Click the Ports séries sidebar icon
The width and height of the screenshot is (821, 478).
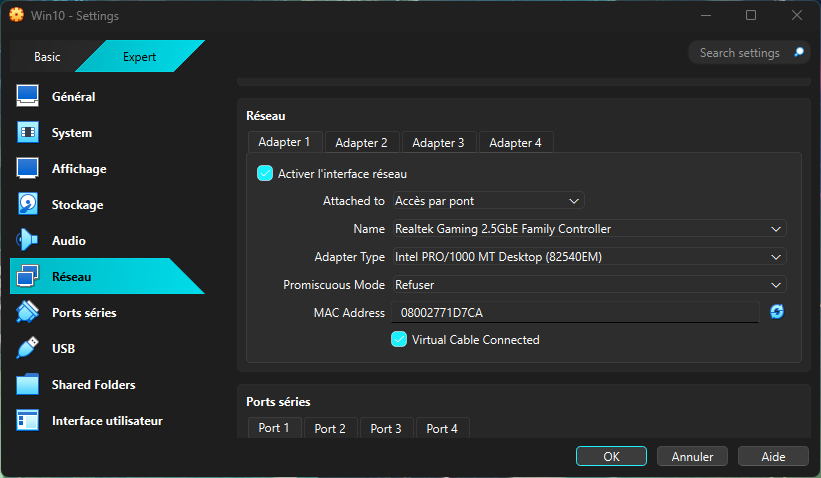28,313
